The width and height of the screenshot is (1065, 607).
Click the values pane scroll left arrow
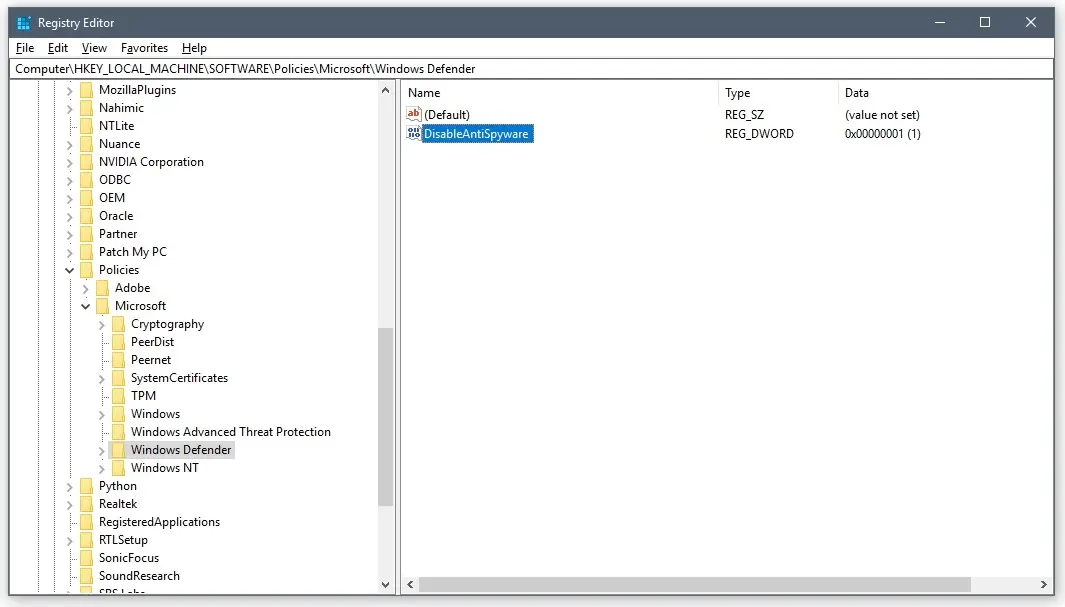click(x=410, y=585)
